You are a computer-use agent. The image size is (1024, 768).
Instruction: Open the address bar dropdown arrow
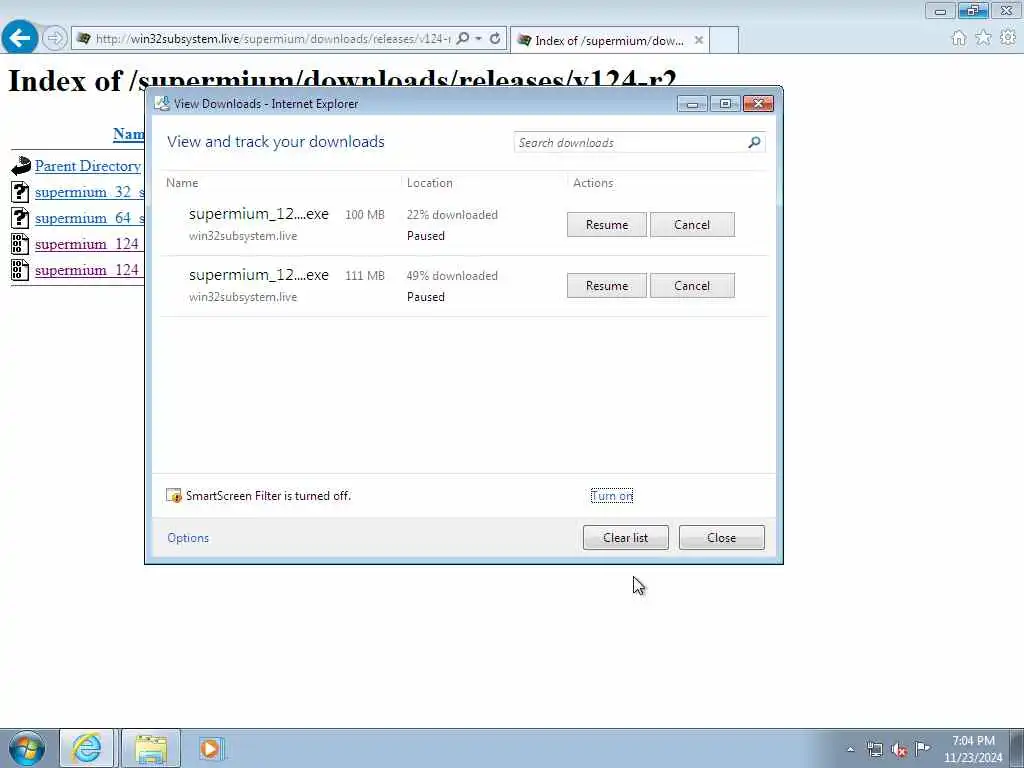pyautogui.click(x=479, y=39)
